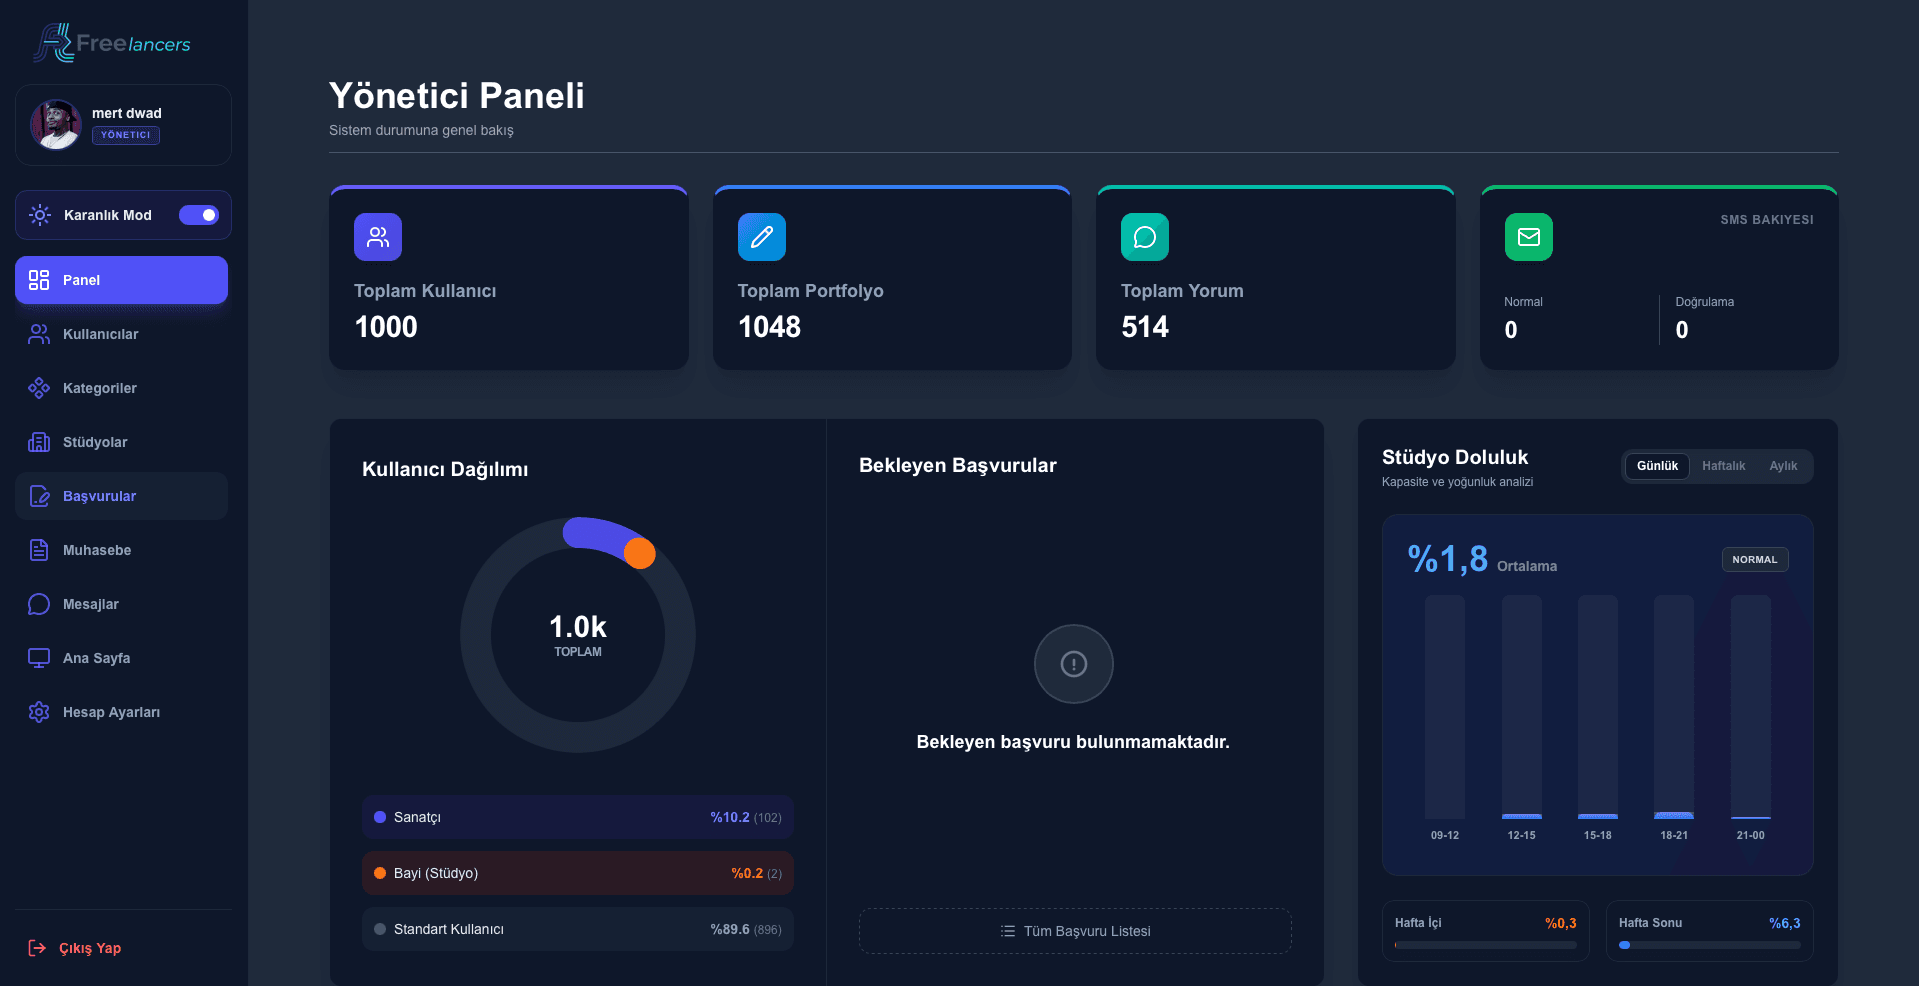The height and width of the screenshot is (986, 1919).
Task: Click the %1,8 Ortalama value
Action: 1448,559
